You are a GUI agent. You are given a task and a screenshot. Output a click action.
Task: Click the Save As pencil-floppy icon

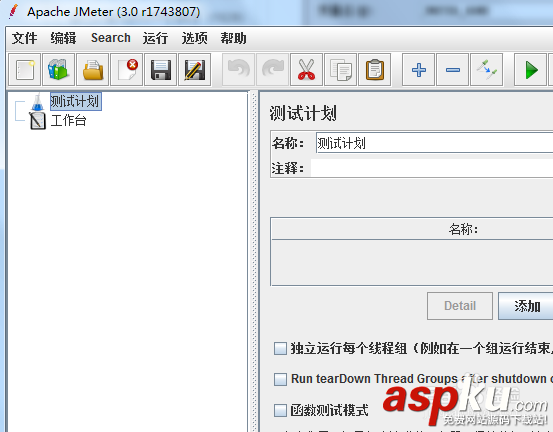[x=195, y=70]
